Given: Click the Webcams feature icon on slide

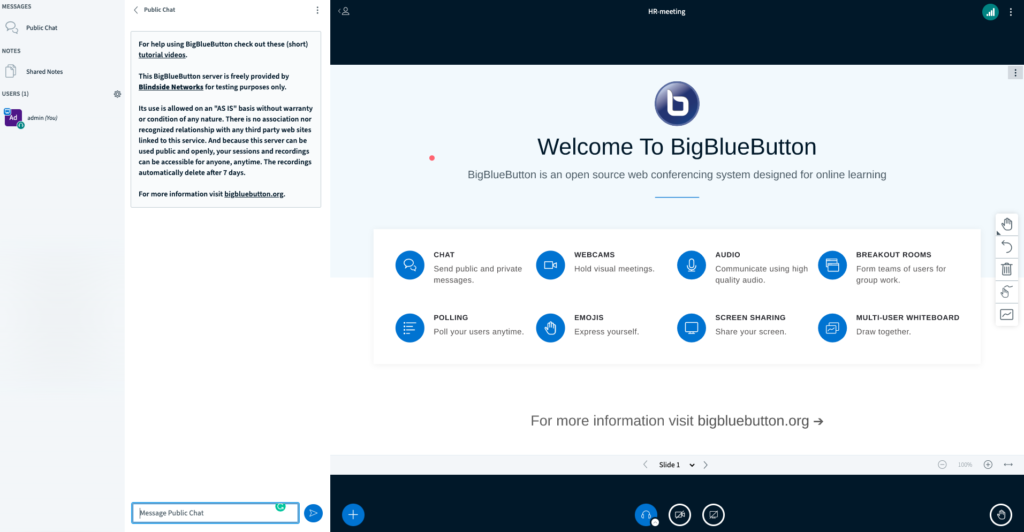Looking at the screenshot, I should pos(551,265).
